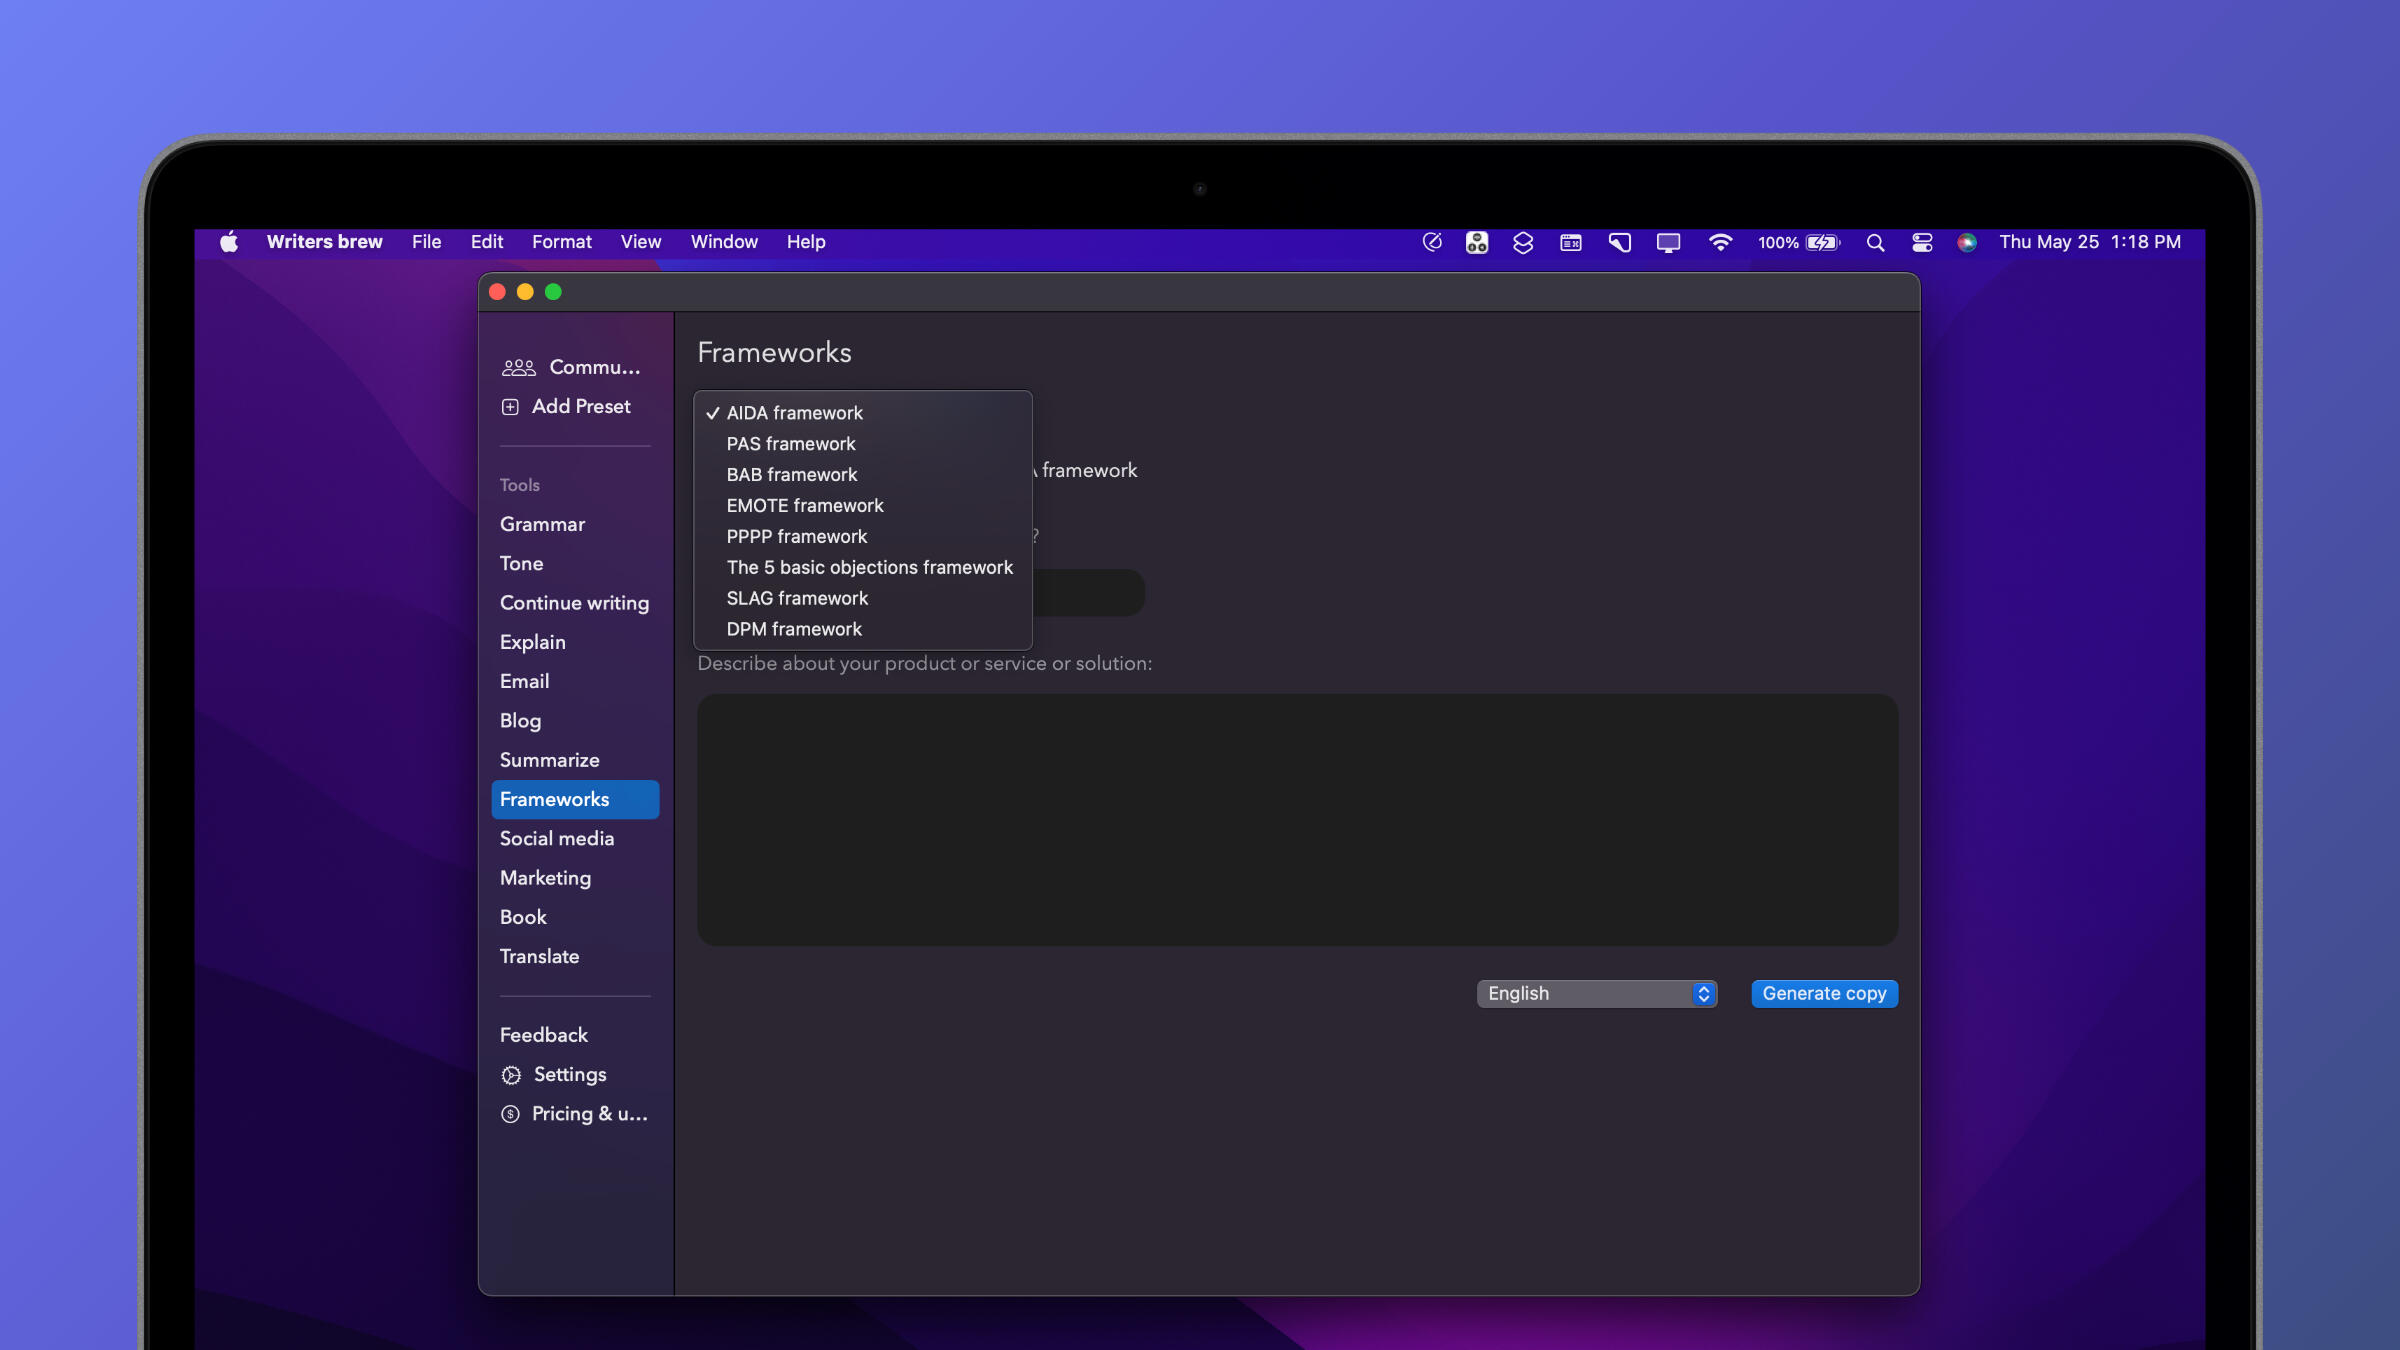Image resolution: width=2400 pixels, height=1350 pixels.
Task: Open the Email tool
Action: [x=575, y=682]
